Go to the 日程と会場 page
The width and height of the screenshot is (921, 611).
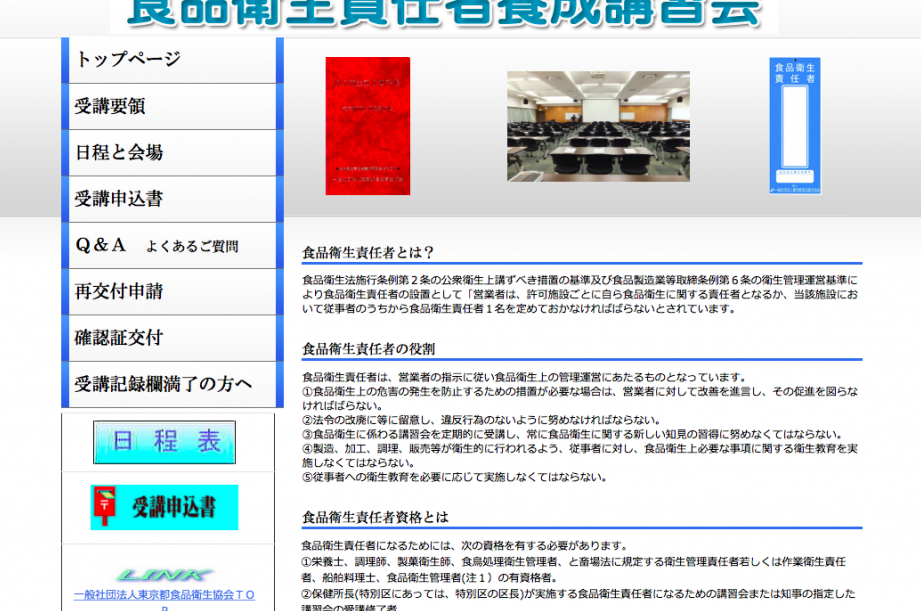point(170,153)
